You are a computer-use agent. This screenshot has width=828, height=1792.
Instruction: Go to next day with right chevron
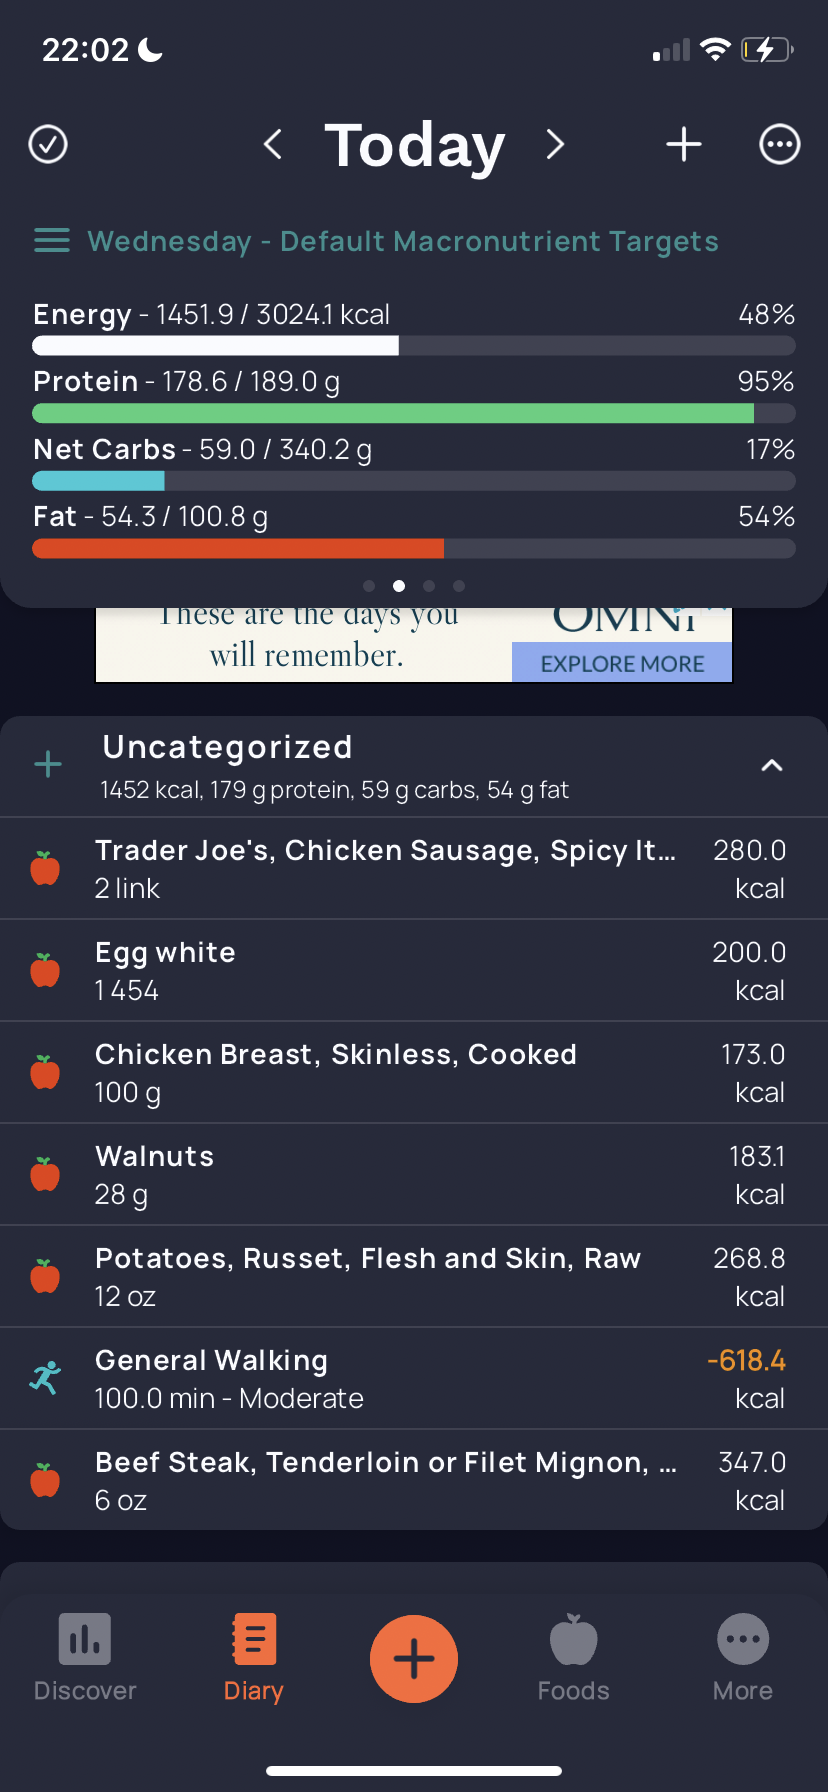556,144
